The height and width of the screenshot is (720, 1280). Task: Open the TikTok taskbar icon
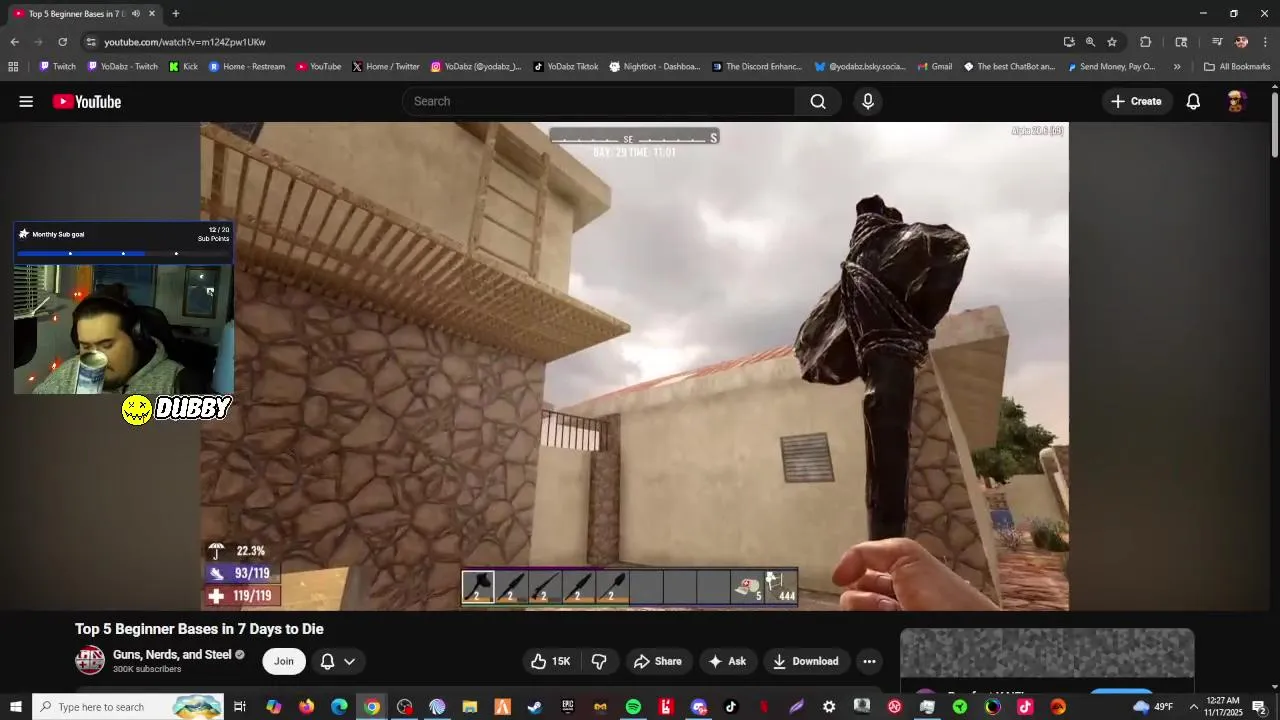731,707
